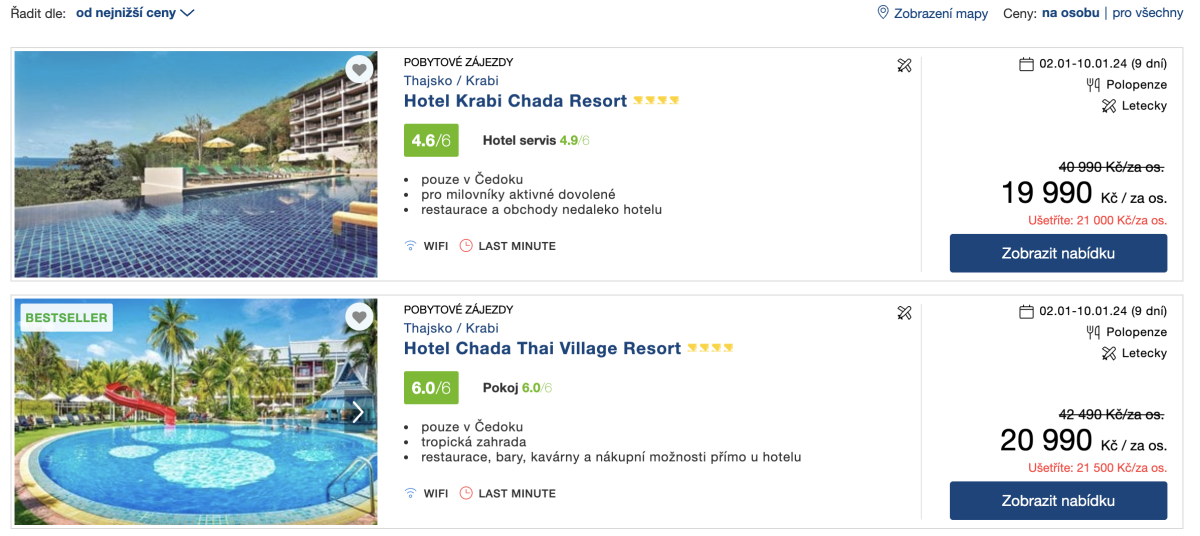Open Hotel Chada Thai Village Resort title link

pos(542,349)
